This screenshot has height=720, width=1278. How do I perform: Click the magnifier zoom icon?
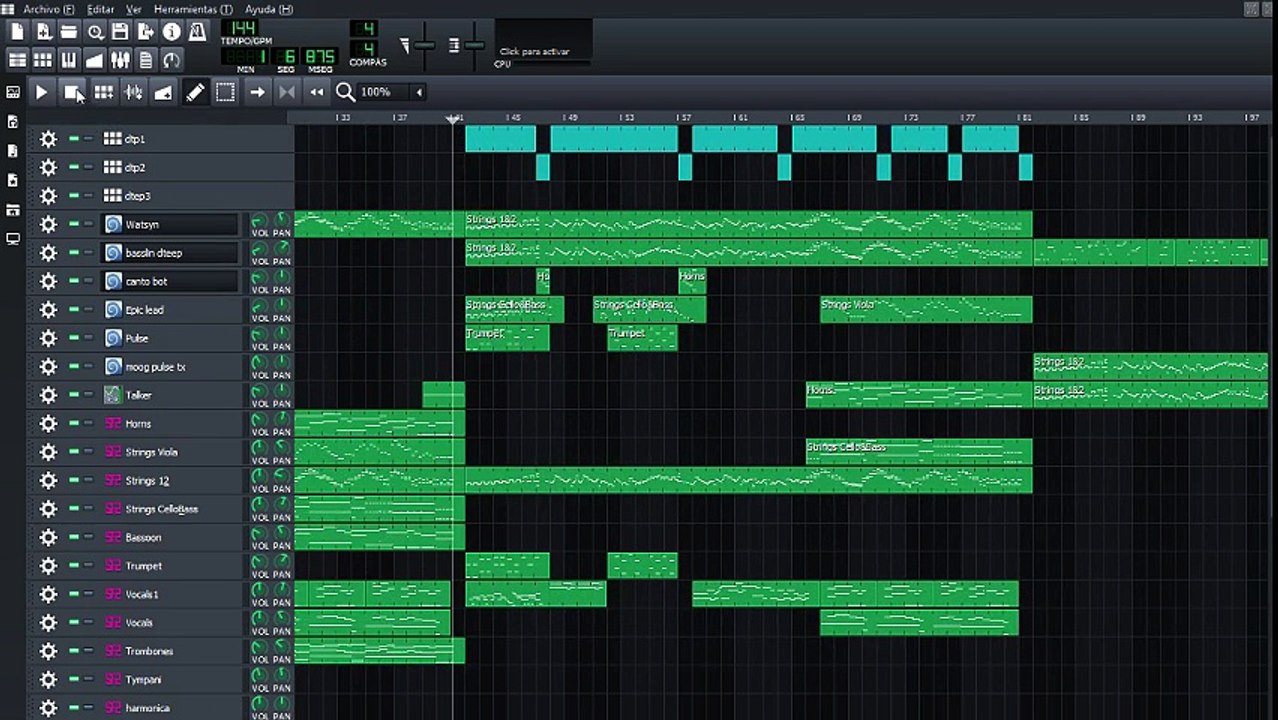pyautogui.click(x=345, y=92)
